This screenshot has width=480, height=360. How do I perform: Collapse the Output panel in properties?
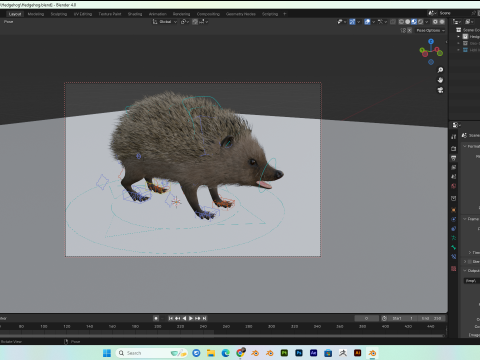465,270
